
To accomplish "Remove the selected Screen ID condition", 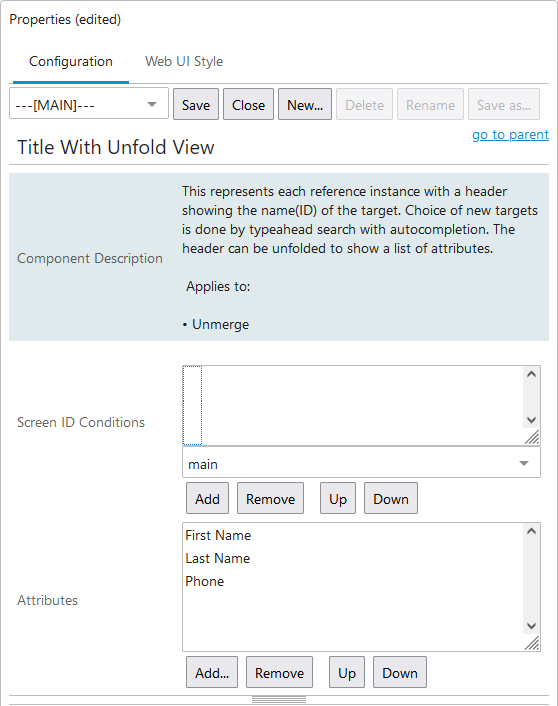I will 270,498.
